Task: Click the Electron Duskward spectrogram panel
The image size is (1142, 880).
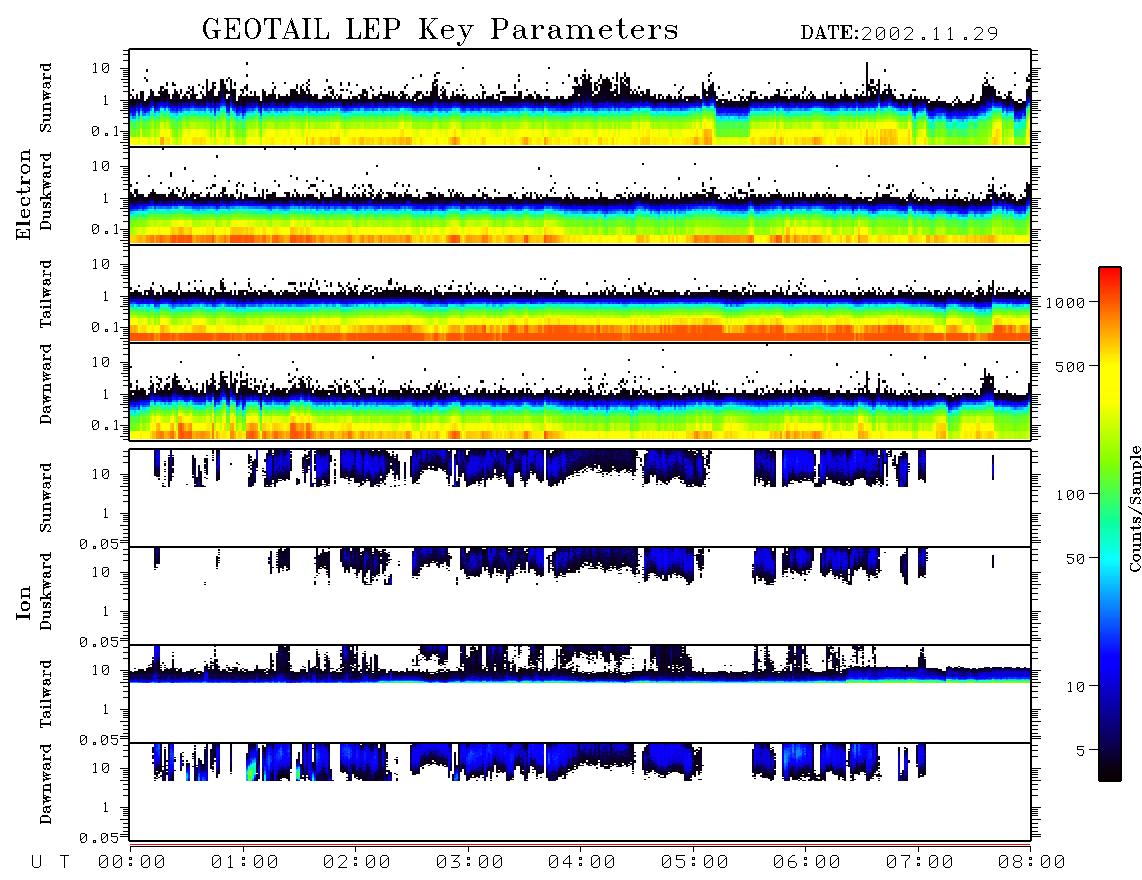Action: click(580, 195)
